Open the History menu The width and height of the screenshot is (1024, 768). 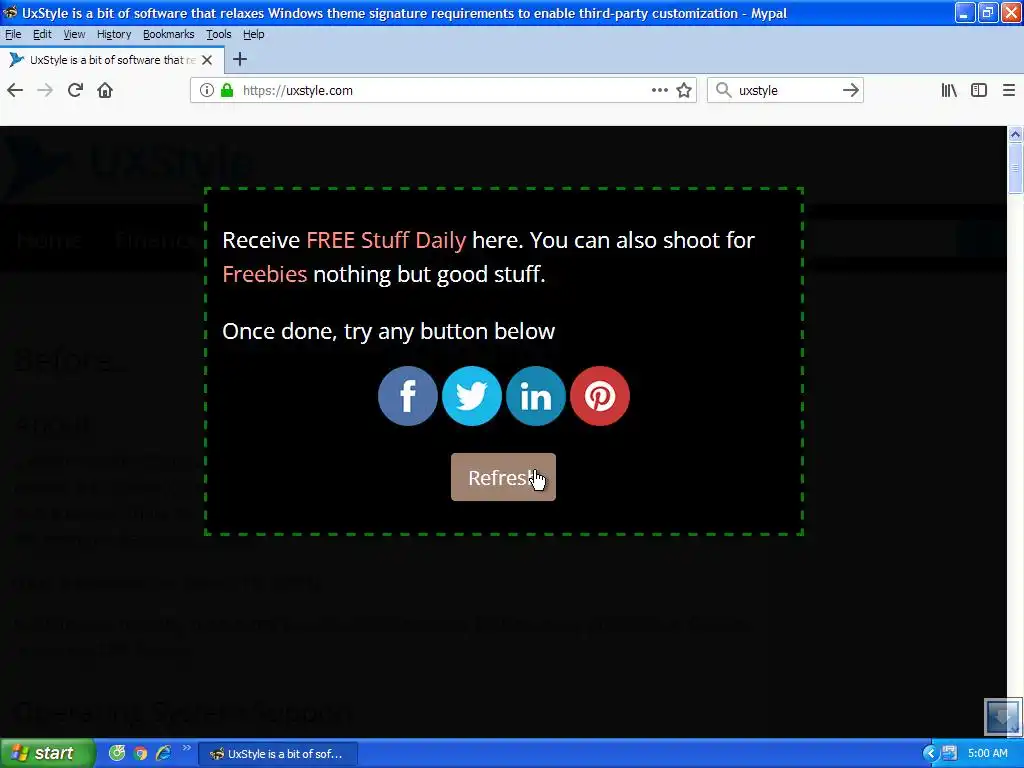click(114, 35)
